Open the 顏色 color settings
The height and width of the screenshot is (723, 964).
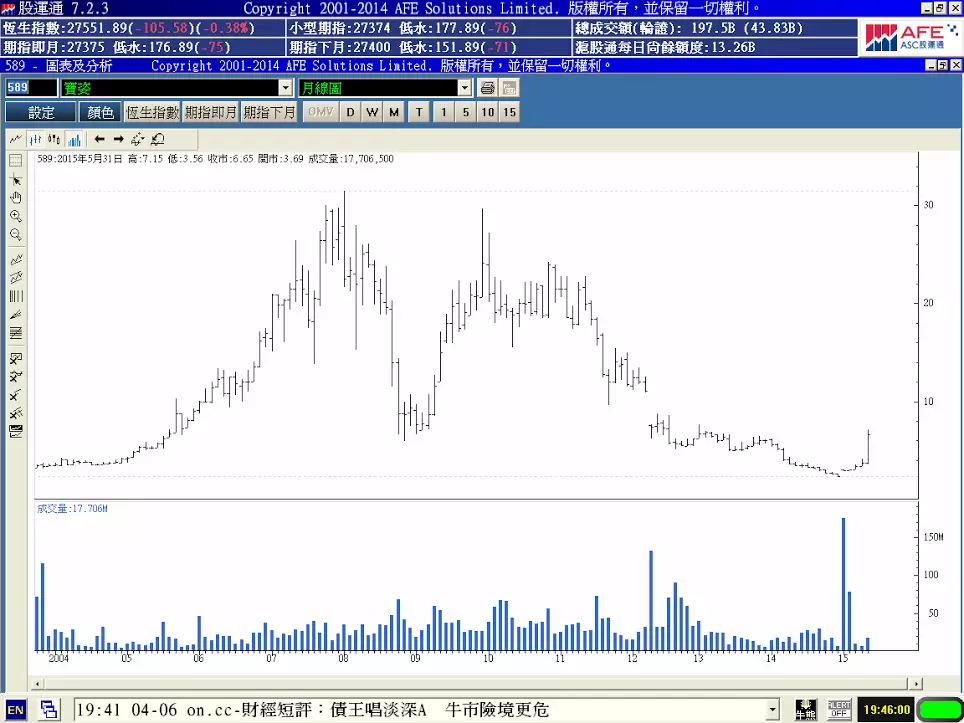tap(100, 112)
